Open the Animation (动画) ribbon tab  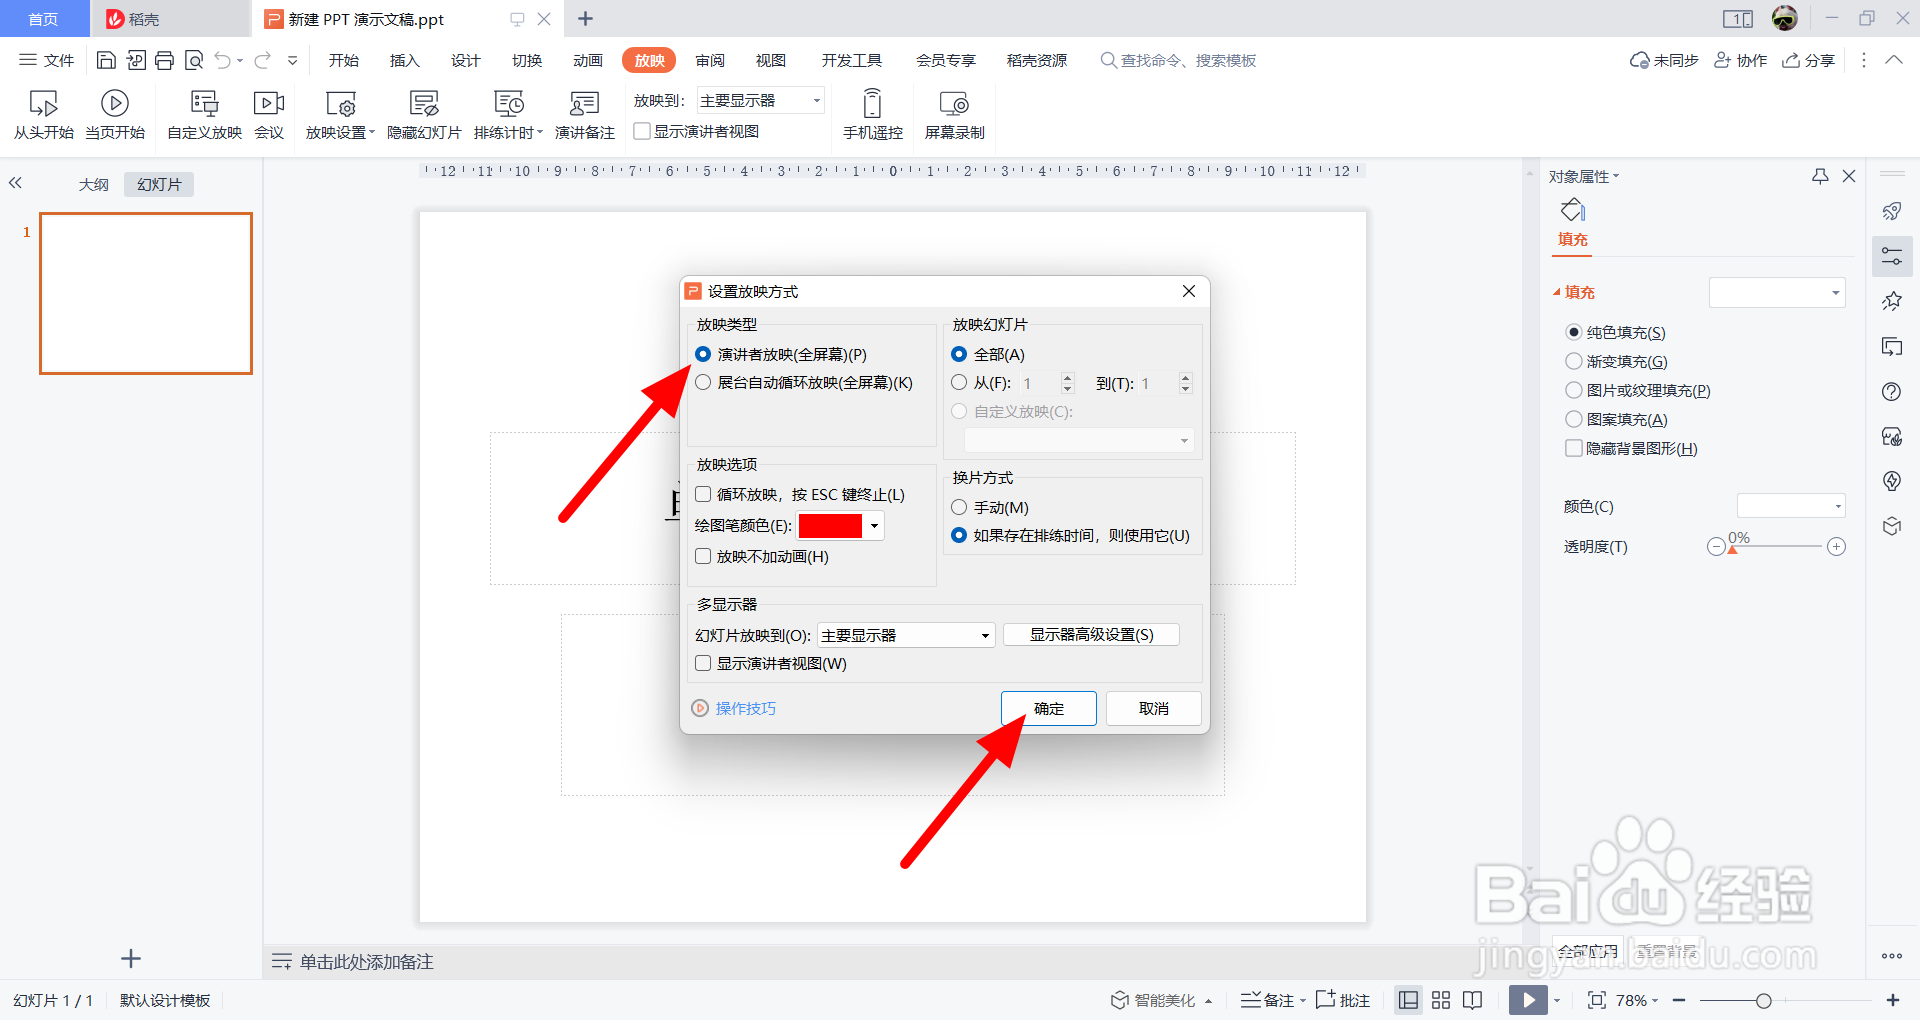coord(587,60)
